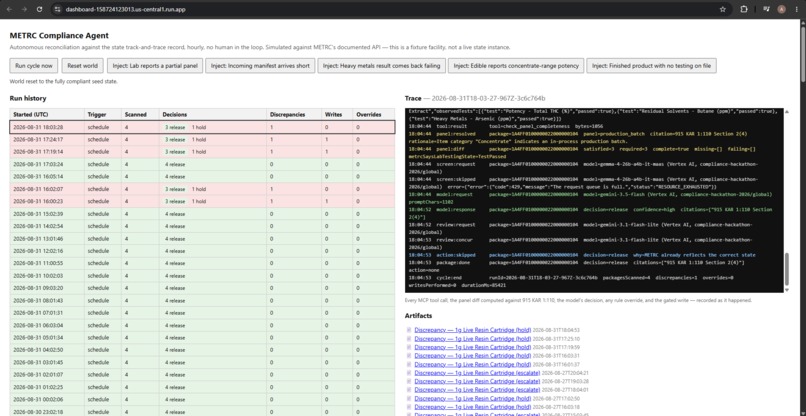
Task: Click the Trace panel scroll-up arrow
Action: click(786, 112)
